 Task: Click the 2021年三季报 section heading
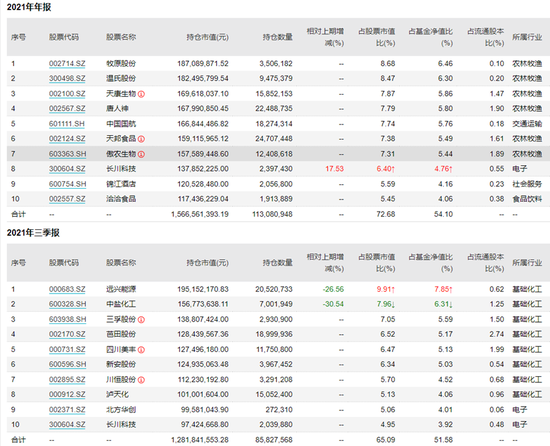(x=33, y=232)
